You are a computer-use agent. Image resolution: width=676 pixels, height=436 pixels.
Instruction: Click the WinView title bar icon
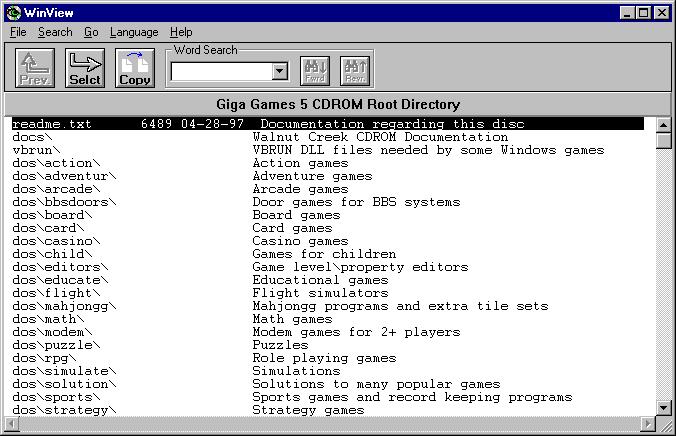coord(12,12)
